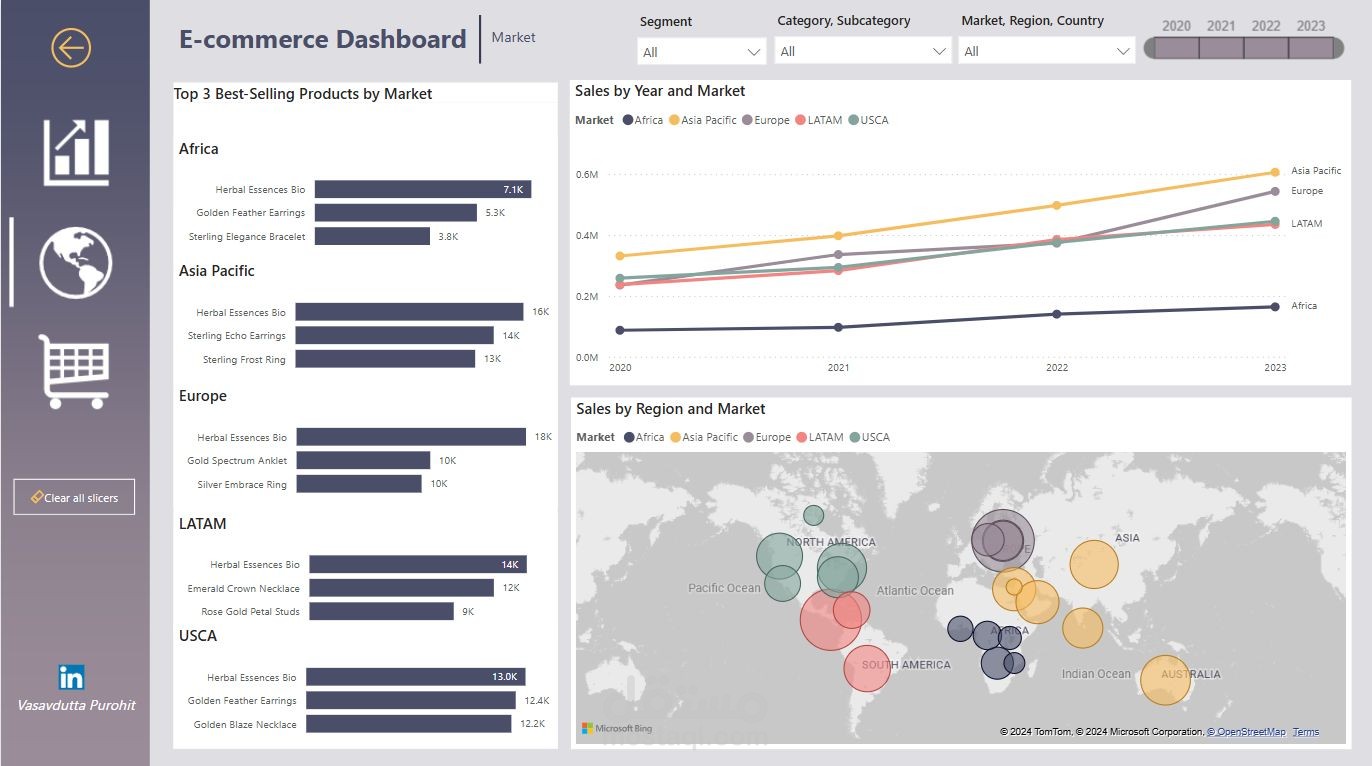Open the OpenStreetMap link on the map
The height and width of the screenshot is (766, 1372).
click(1246, 732)
